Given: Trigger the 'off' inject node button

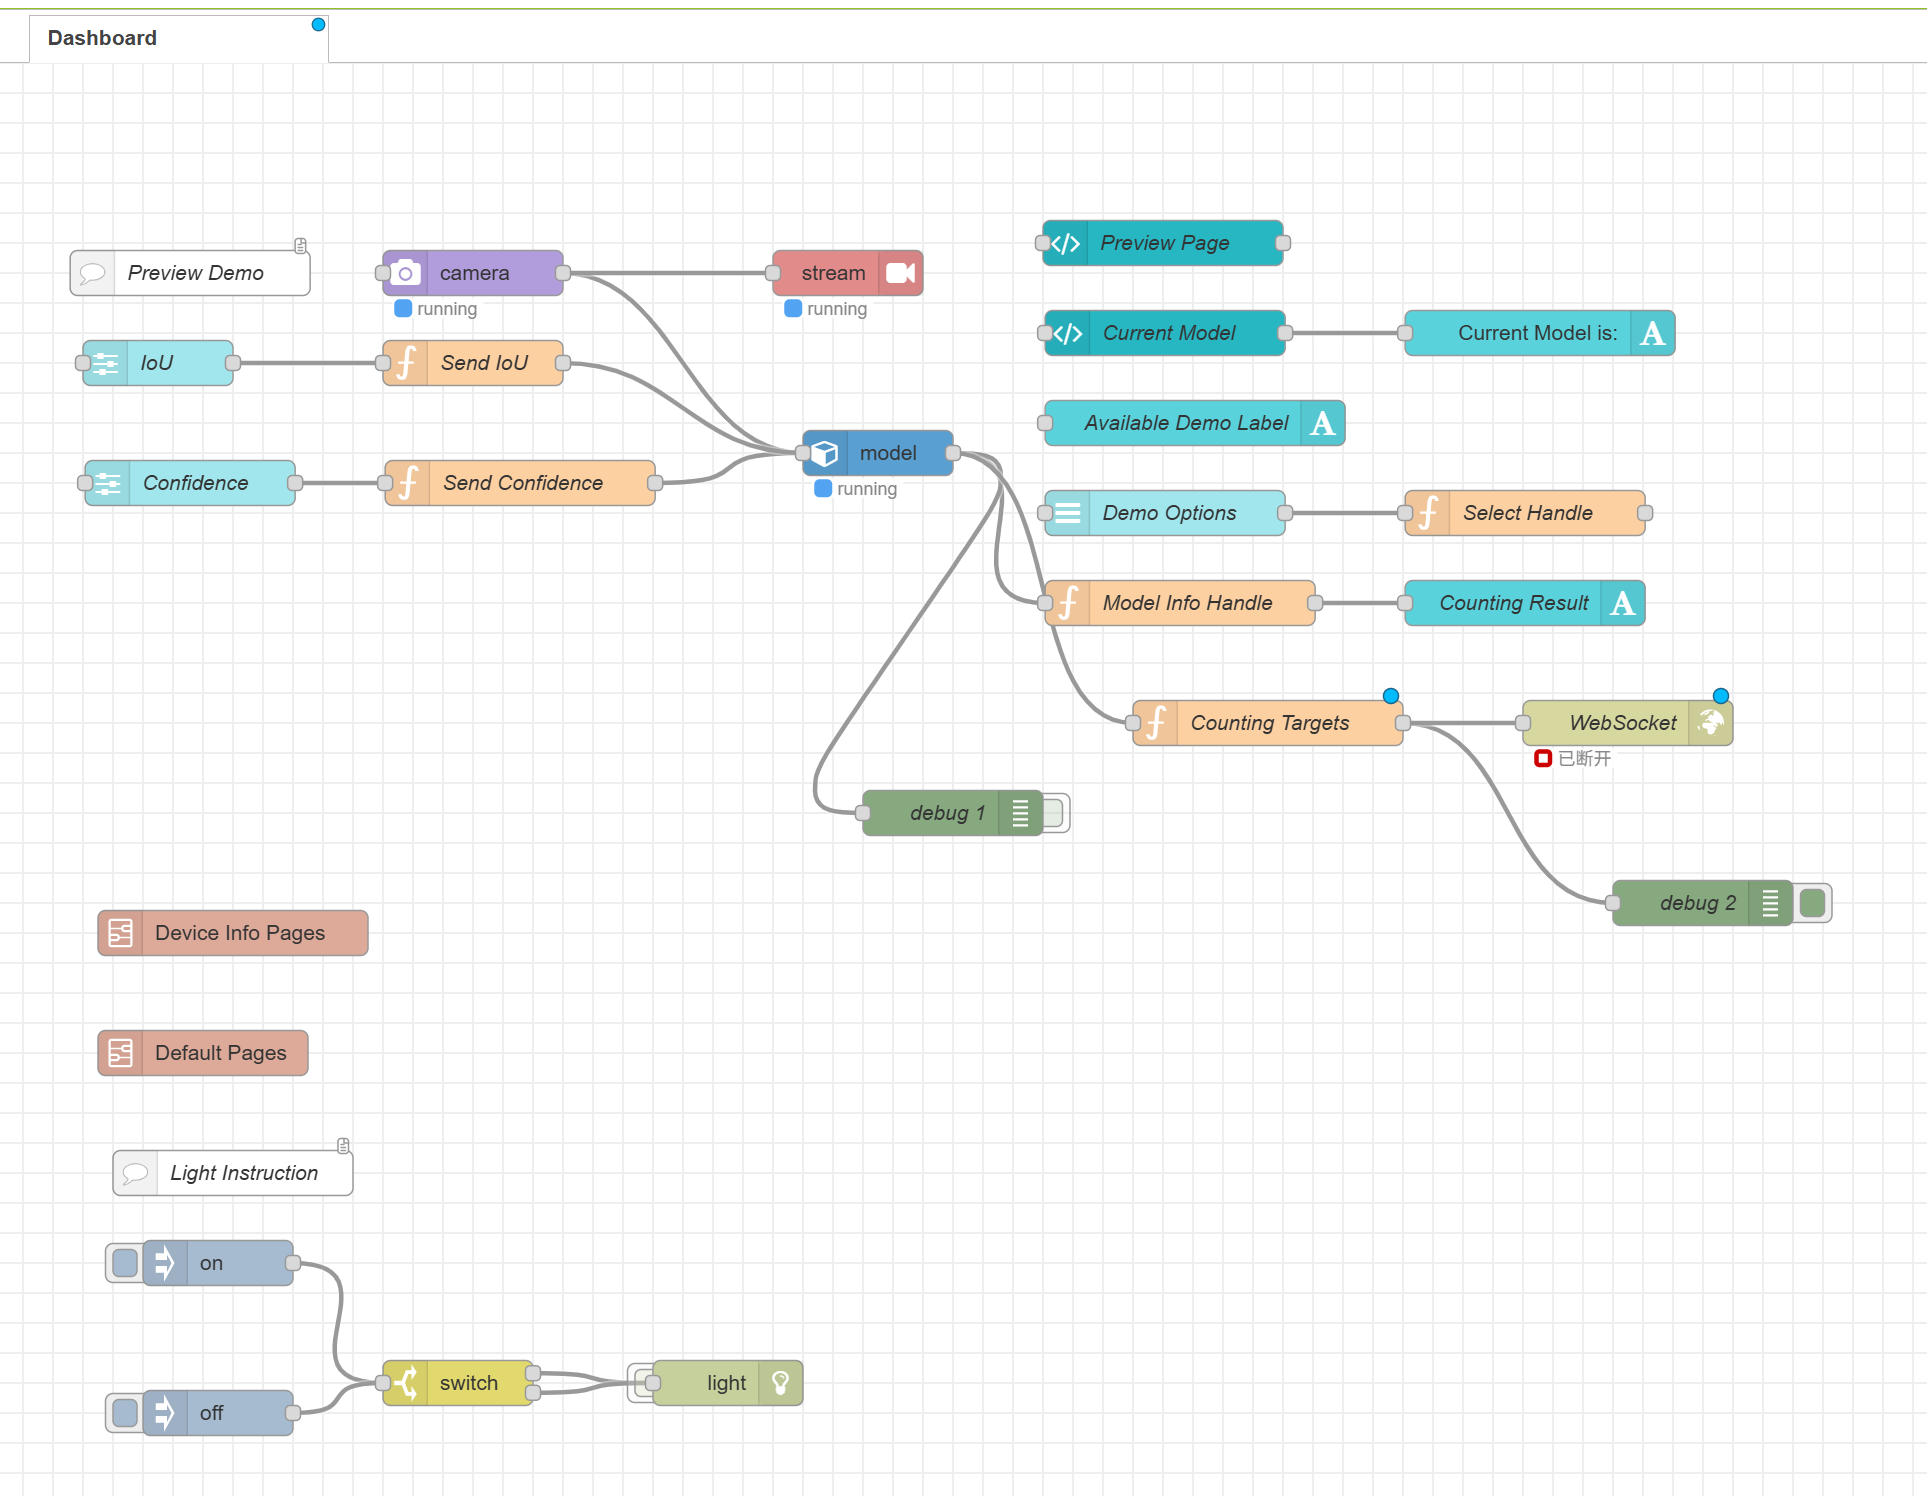Looking at the screenshot, I should (x=125, y=1413).
